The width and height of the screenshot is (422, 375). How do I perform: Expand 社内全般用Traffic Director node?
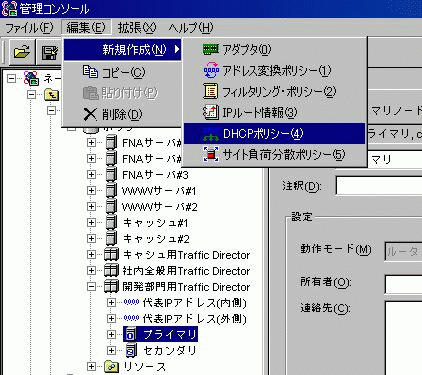91,270
